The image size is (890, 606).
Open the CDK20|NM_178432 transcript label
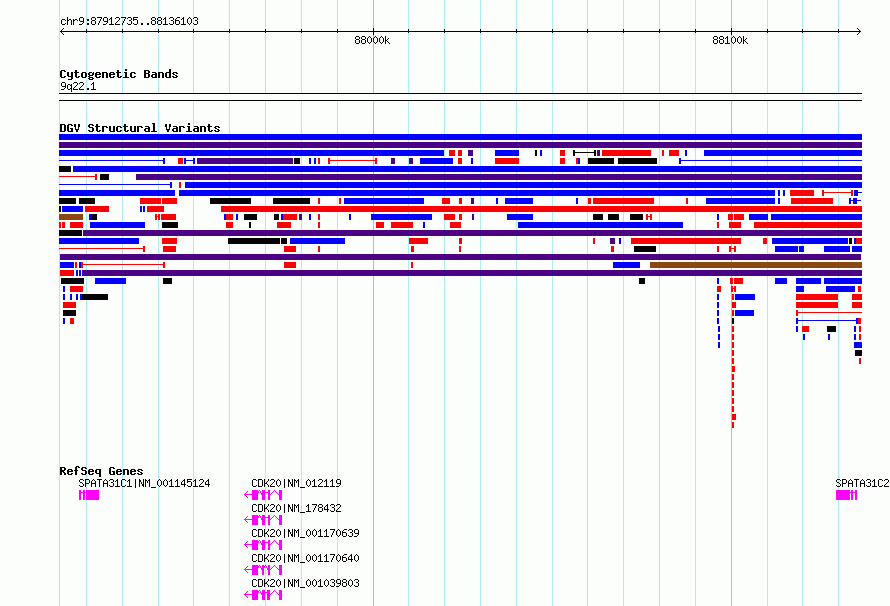coord(296,508)
